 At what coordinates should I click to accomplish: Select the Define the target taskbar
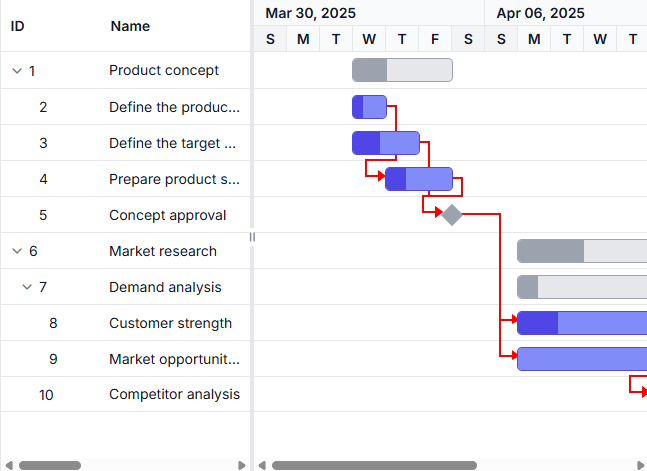point(386,143)
